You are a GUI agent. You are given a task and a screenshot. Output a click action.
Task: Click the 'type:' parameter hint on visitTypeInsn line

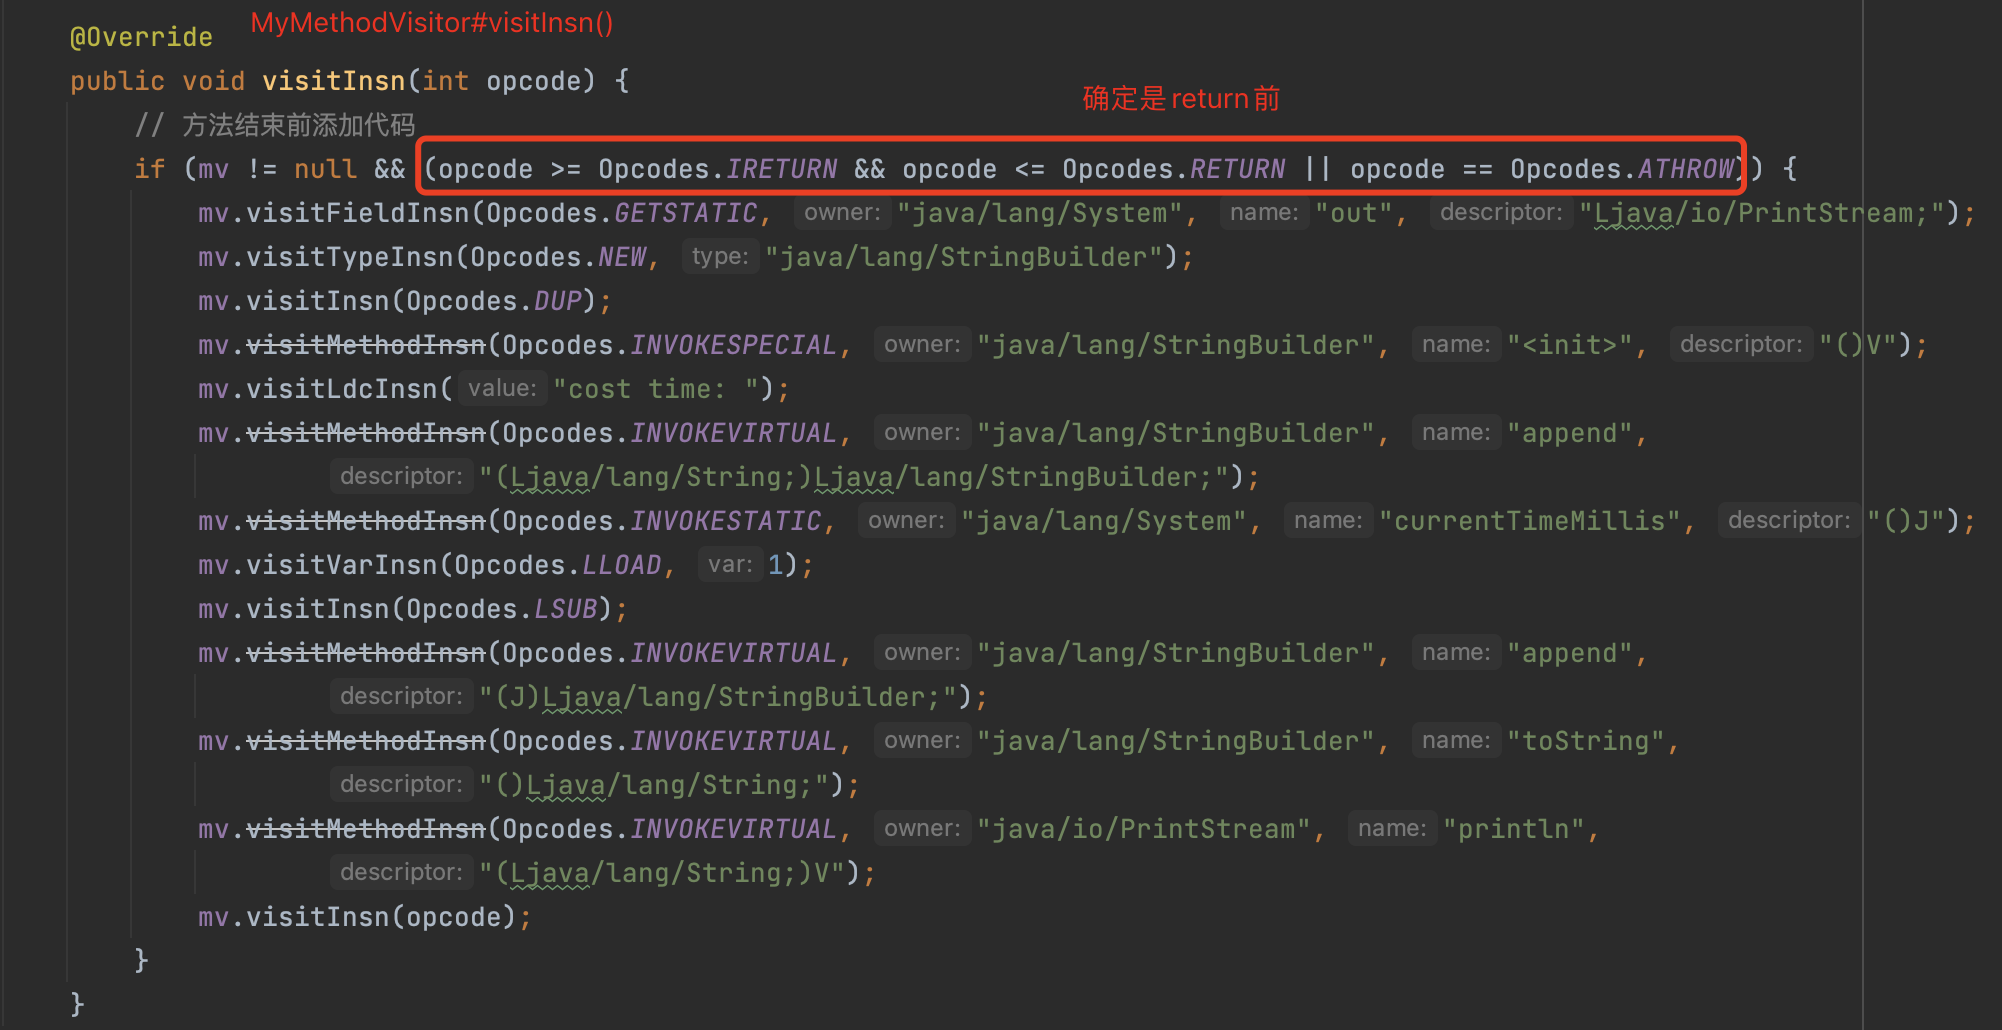point(720,257)
